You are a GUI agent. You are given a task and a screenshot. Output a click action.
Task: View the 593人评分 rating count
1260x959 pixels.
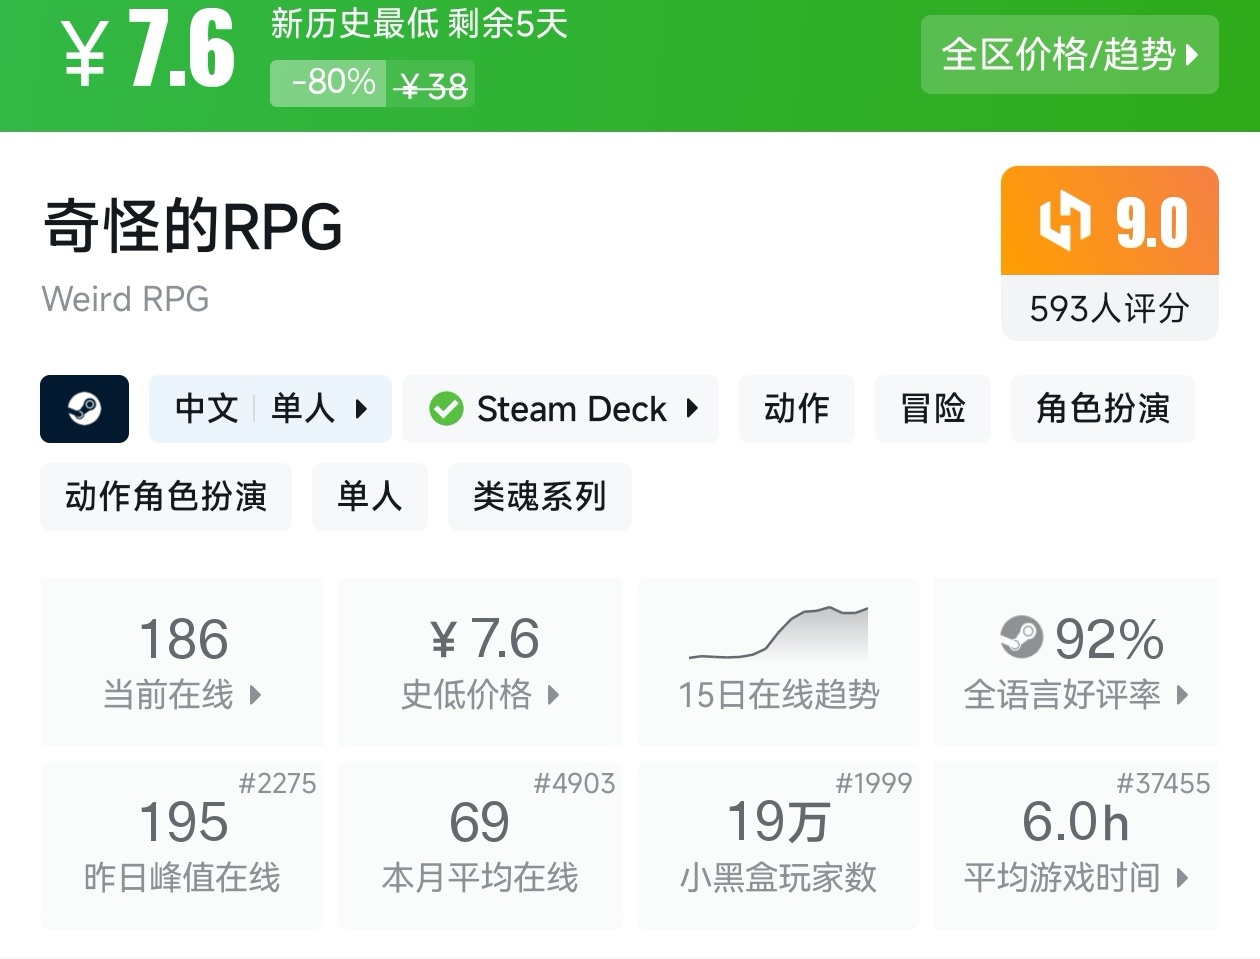(1109, 308)
